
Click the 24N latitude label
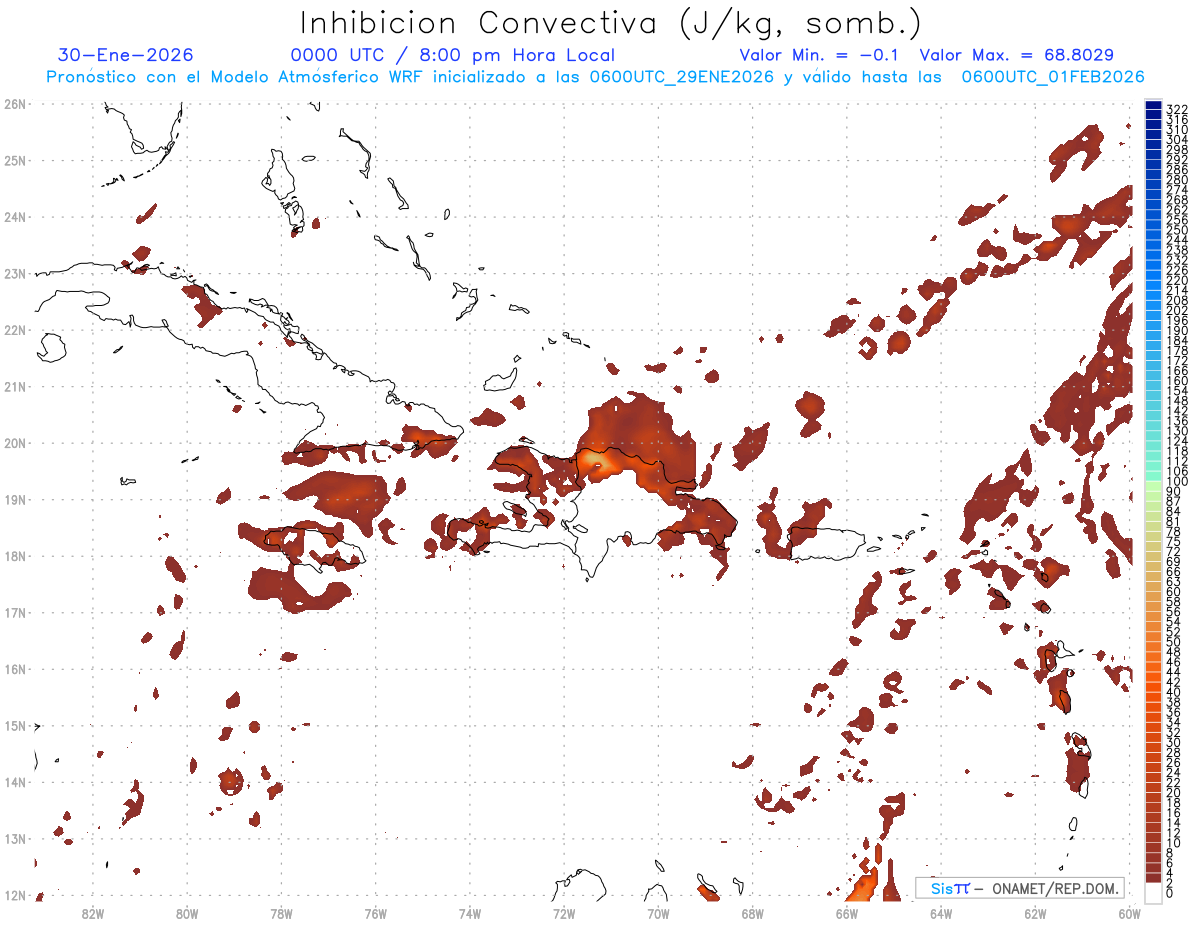[15, 217]
